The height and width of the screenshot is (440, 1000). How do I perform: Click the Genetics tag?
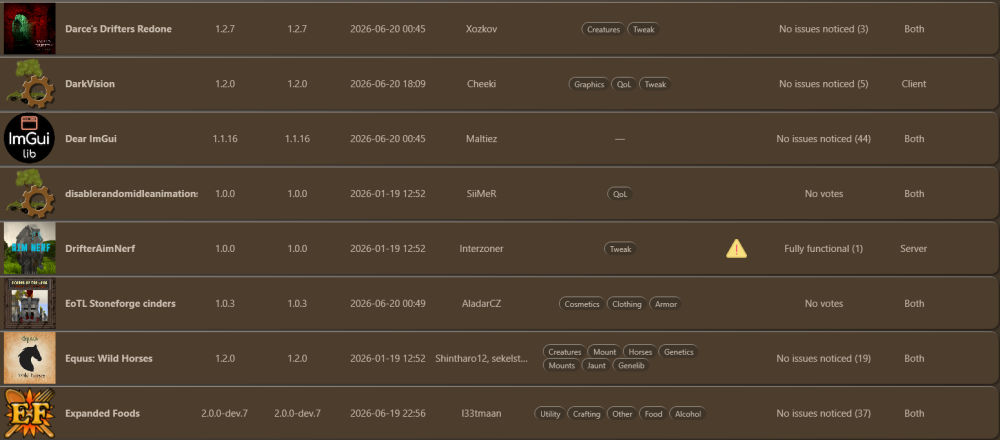pos(678,352)
